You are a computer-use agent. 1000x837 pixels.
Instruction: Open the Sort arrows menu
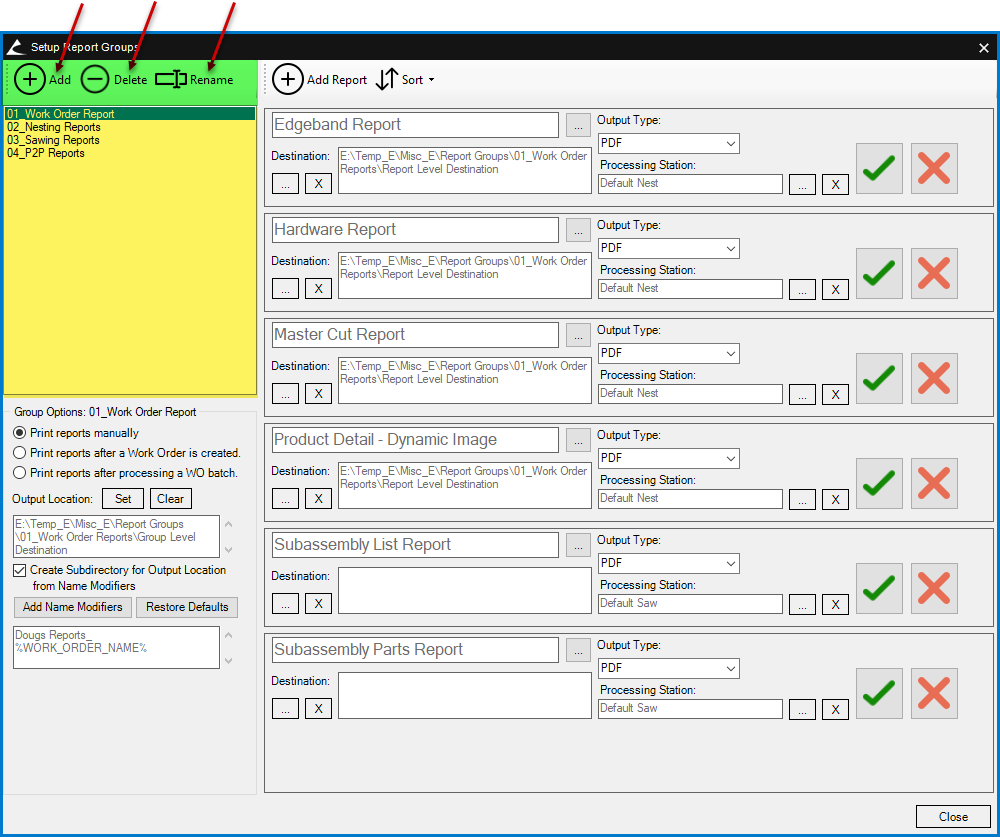(x=387, y=79)
